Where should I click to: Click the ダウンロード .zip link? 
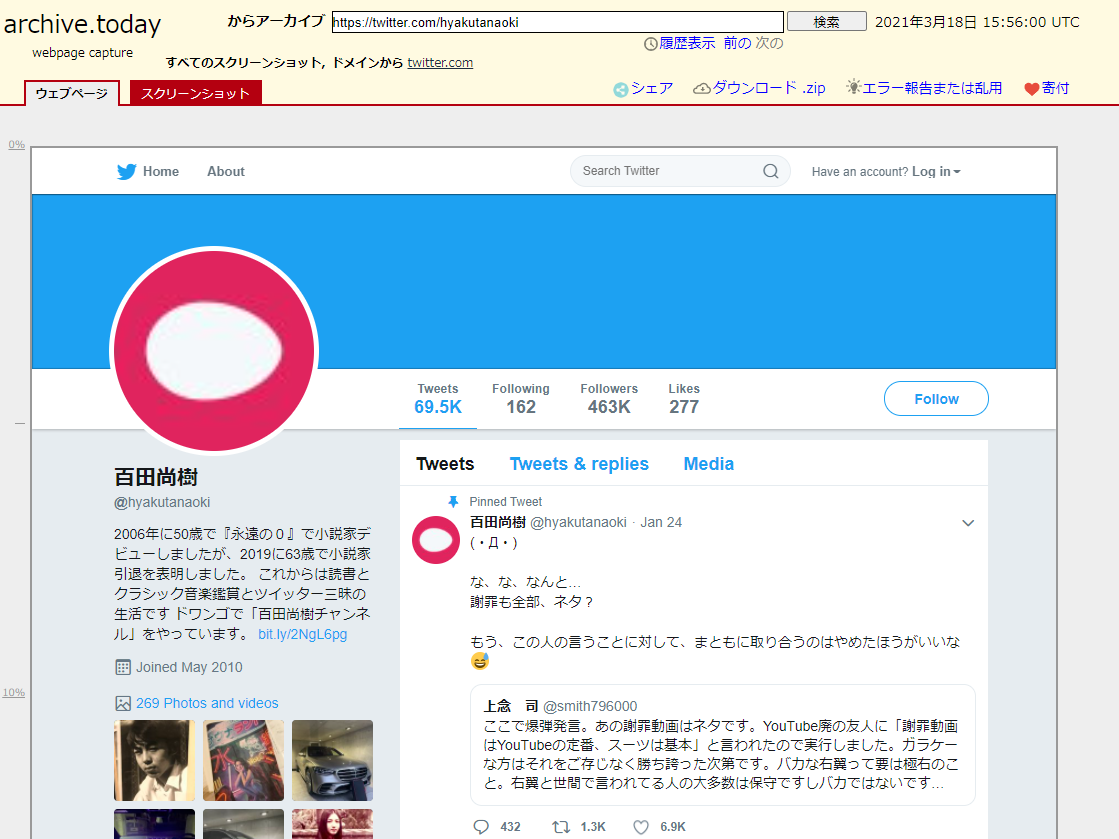pos(769,88)
